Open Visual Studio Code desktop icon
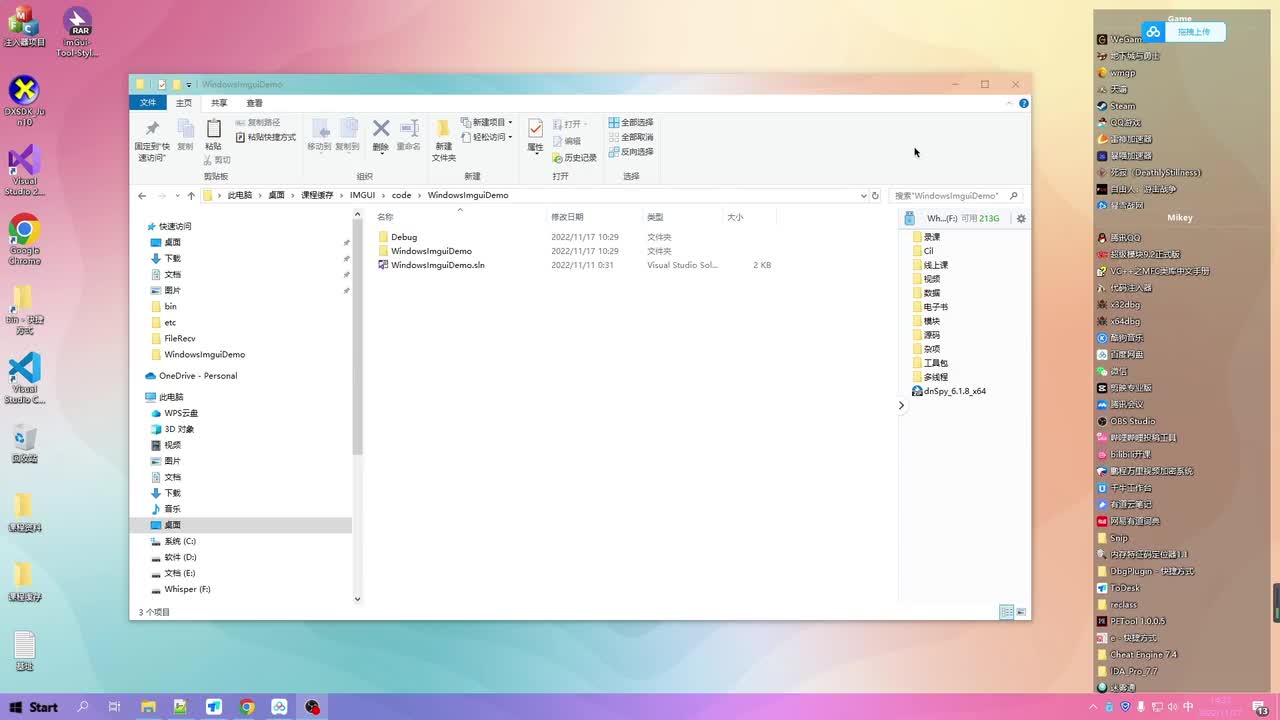The width and height of the screenshot is (1280, 720). [24, 378]
